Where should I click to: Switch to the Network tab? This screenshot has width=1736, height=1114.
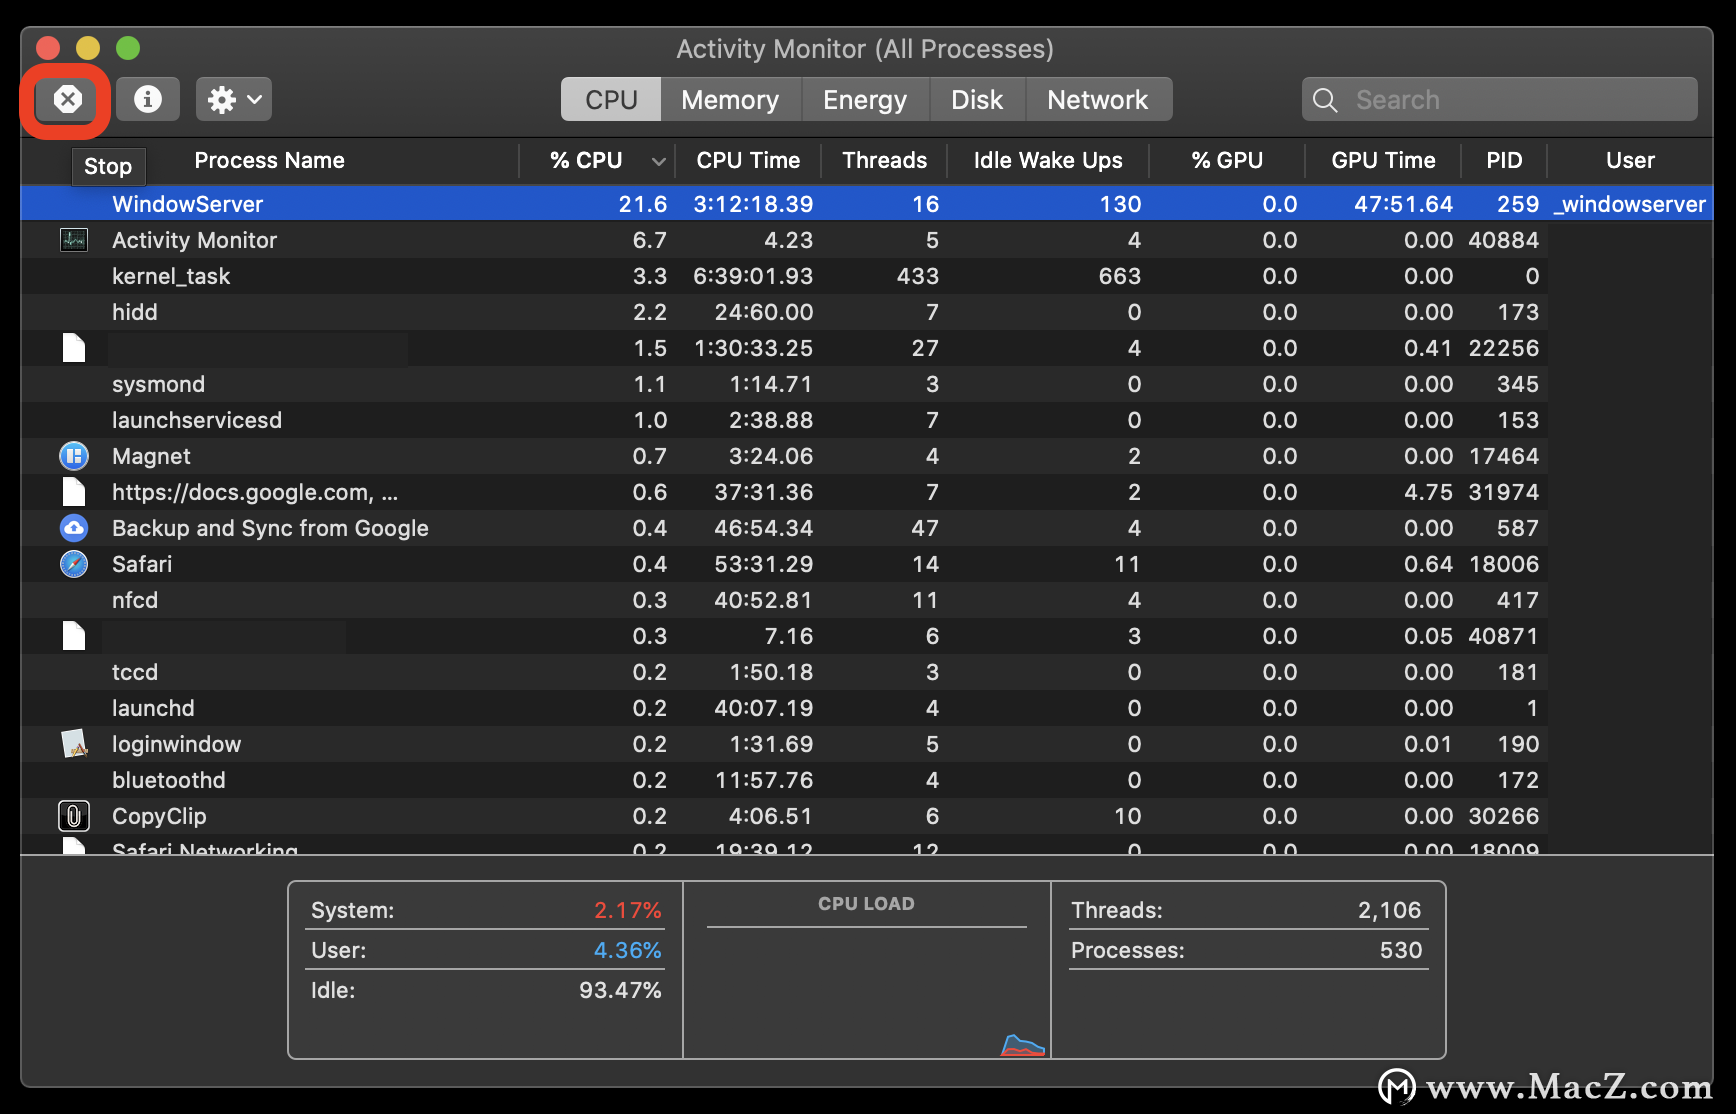tap(1098, 99)
